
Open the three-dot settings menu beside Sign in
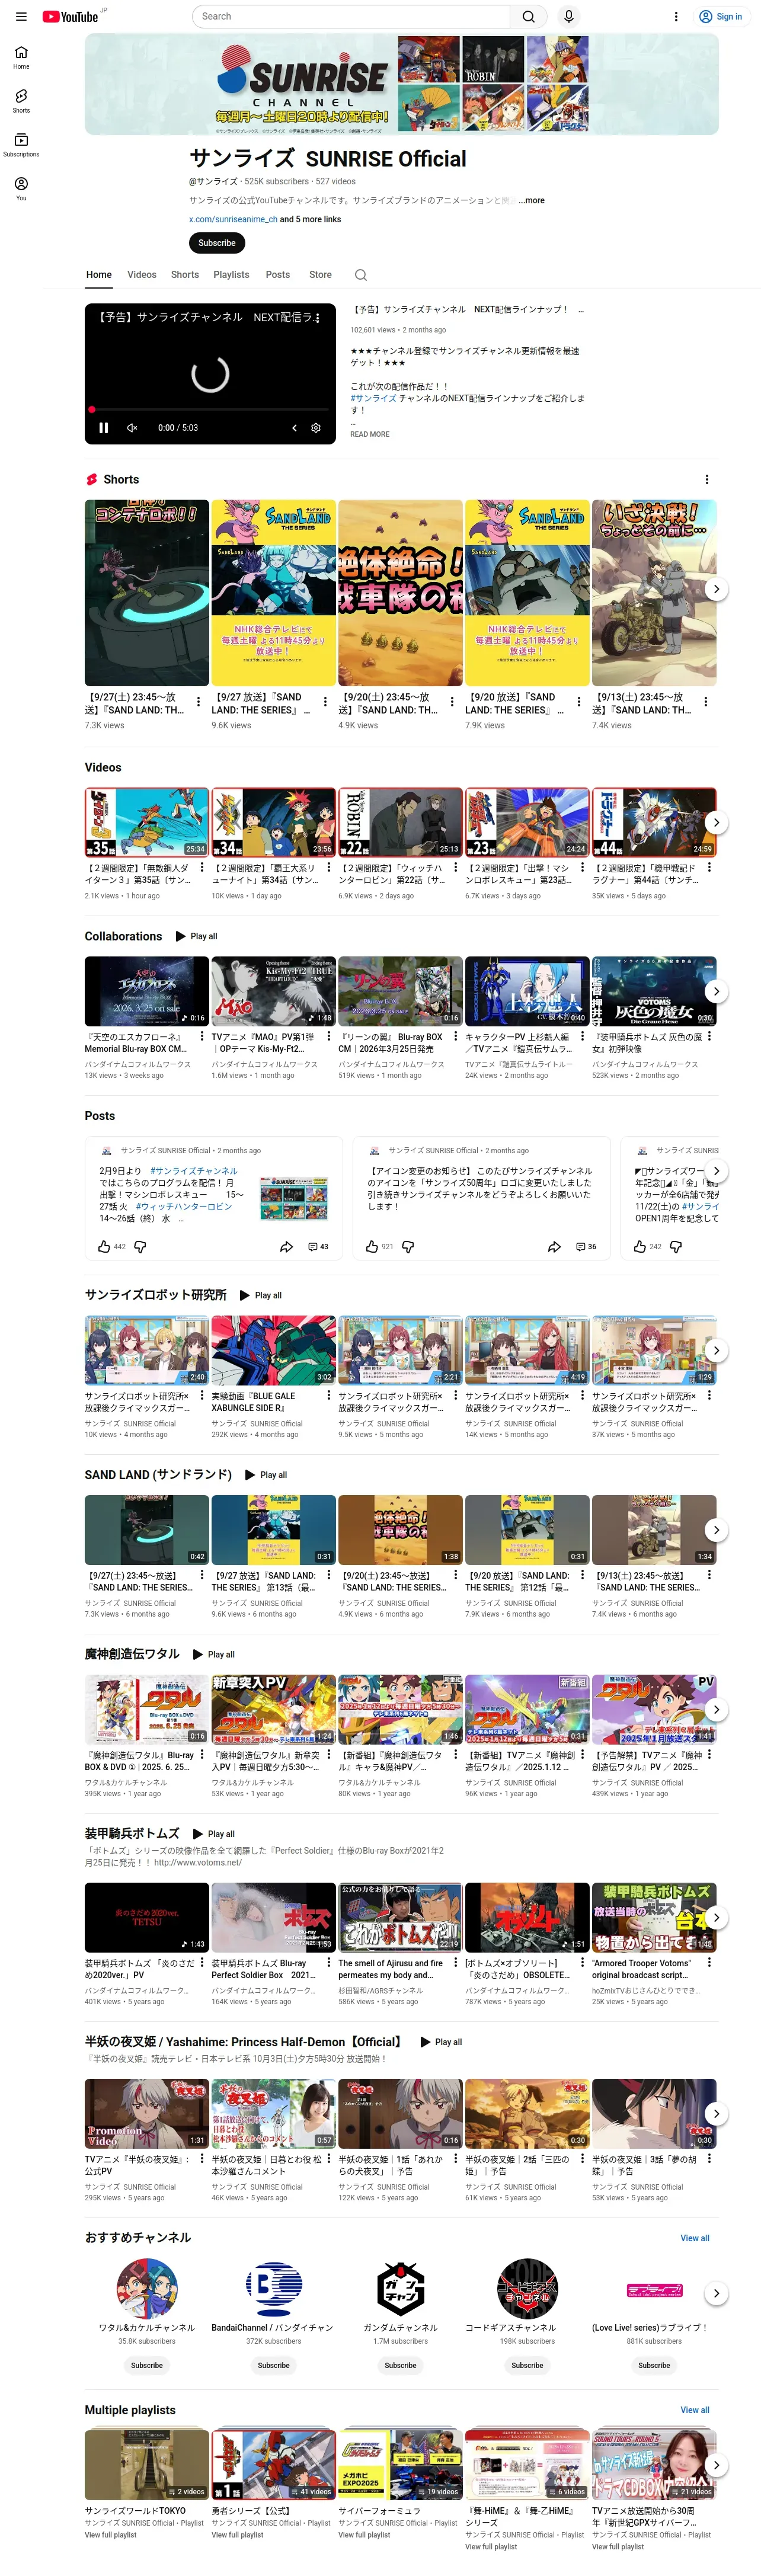(676, 17)
